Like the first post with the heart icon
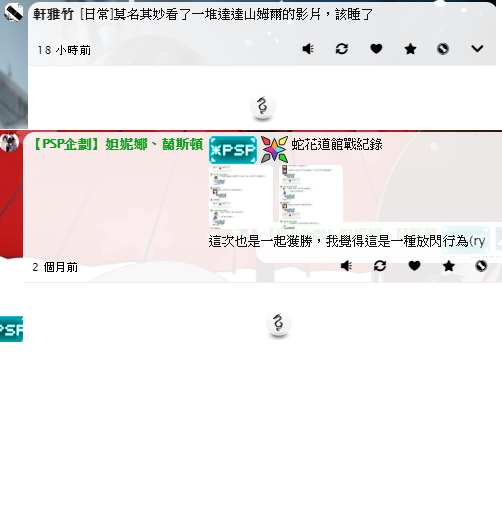The image size is (502, 527). pos(376,49)
